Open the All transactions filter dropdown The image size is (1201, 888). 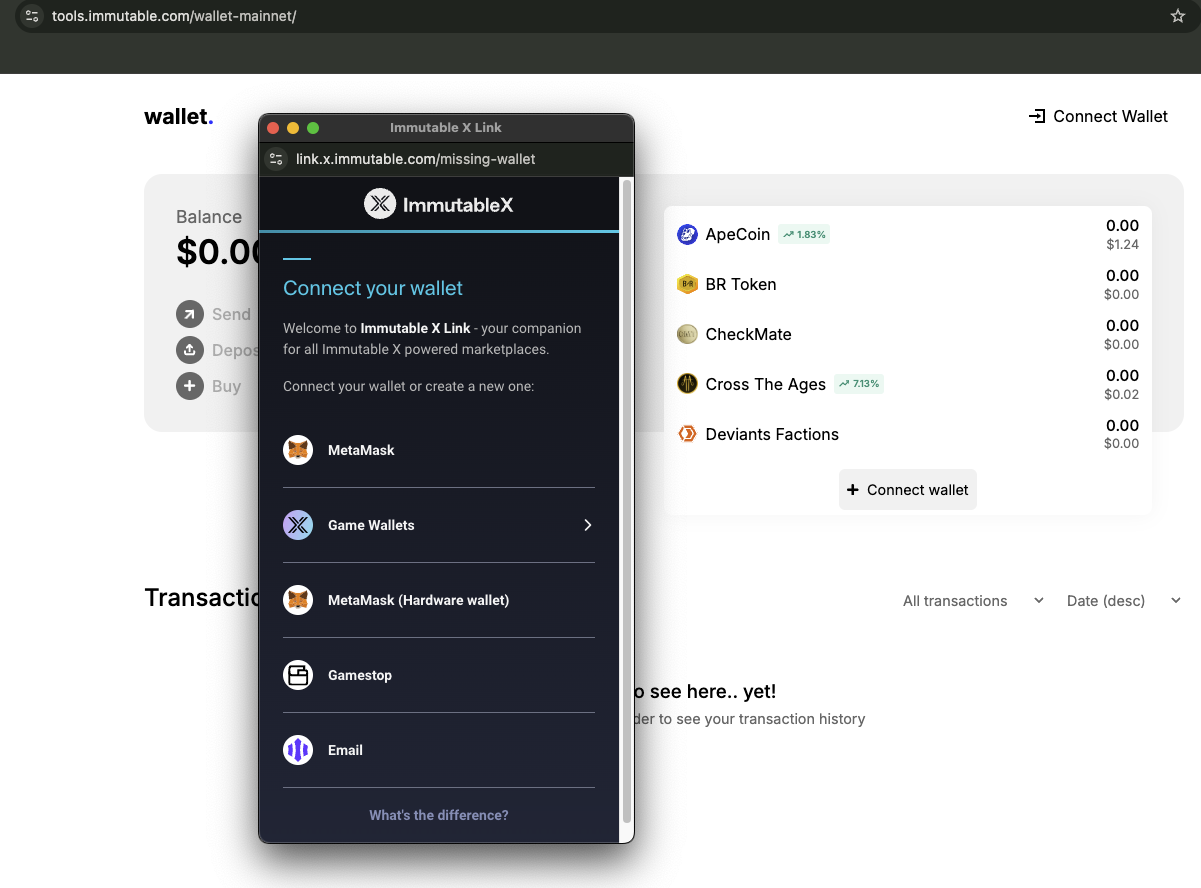(973, 601)
